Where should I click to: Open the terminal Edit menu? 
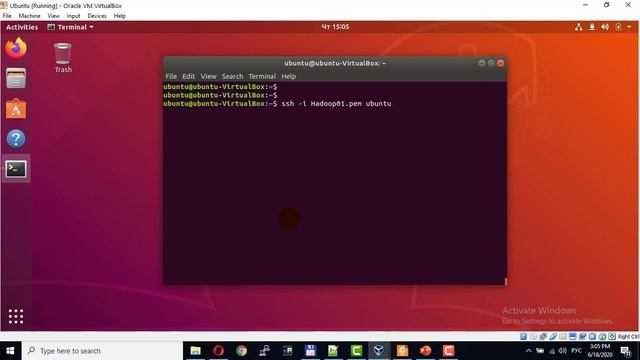(189, 76)
